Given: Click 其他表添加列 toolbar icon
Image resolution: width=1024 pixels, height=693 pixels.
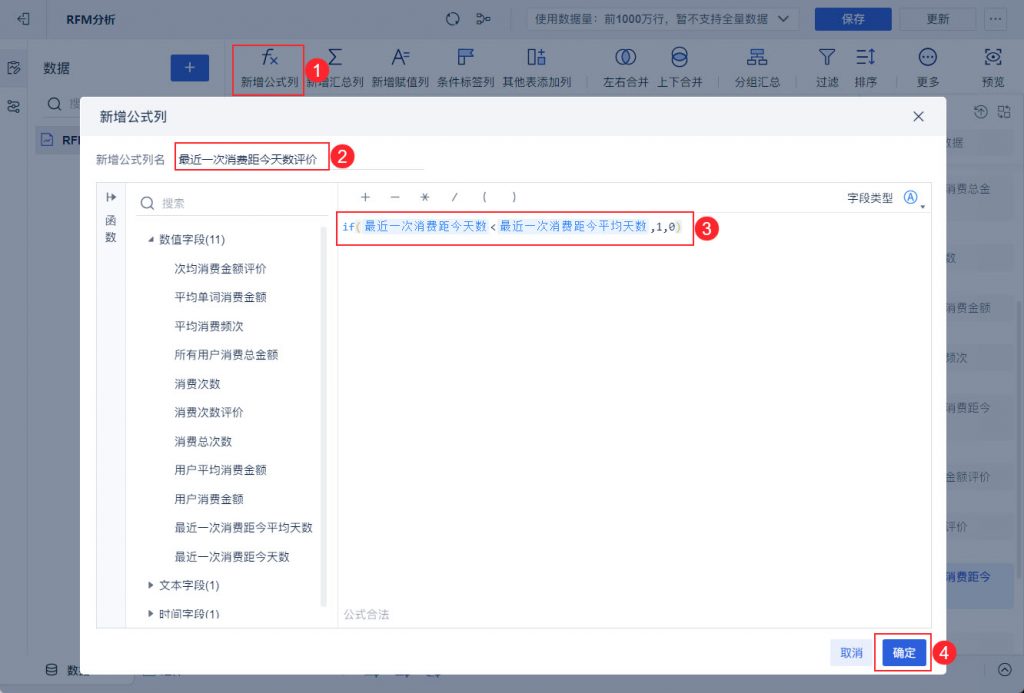Looking at the screenshot, I should tap(536, 57).
